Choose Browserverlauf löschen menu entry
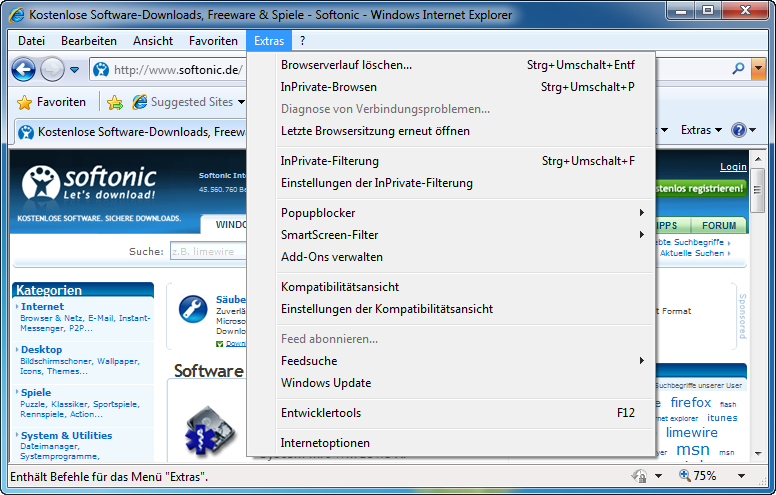Viewport: 776px width, 495px height. click(x=346, y=65)
